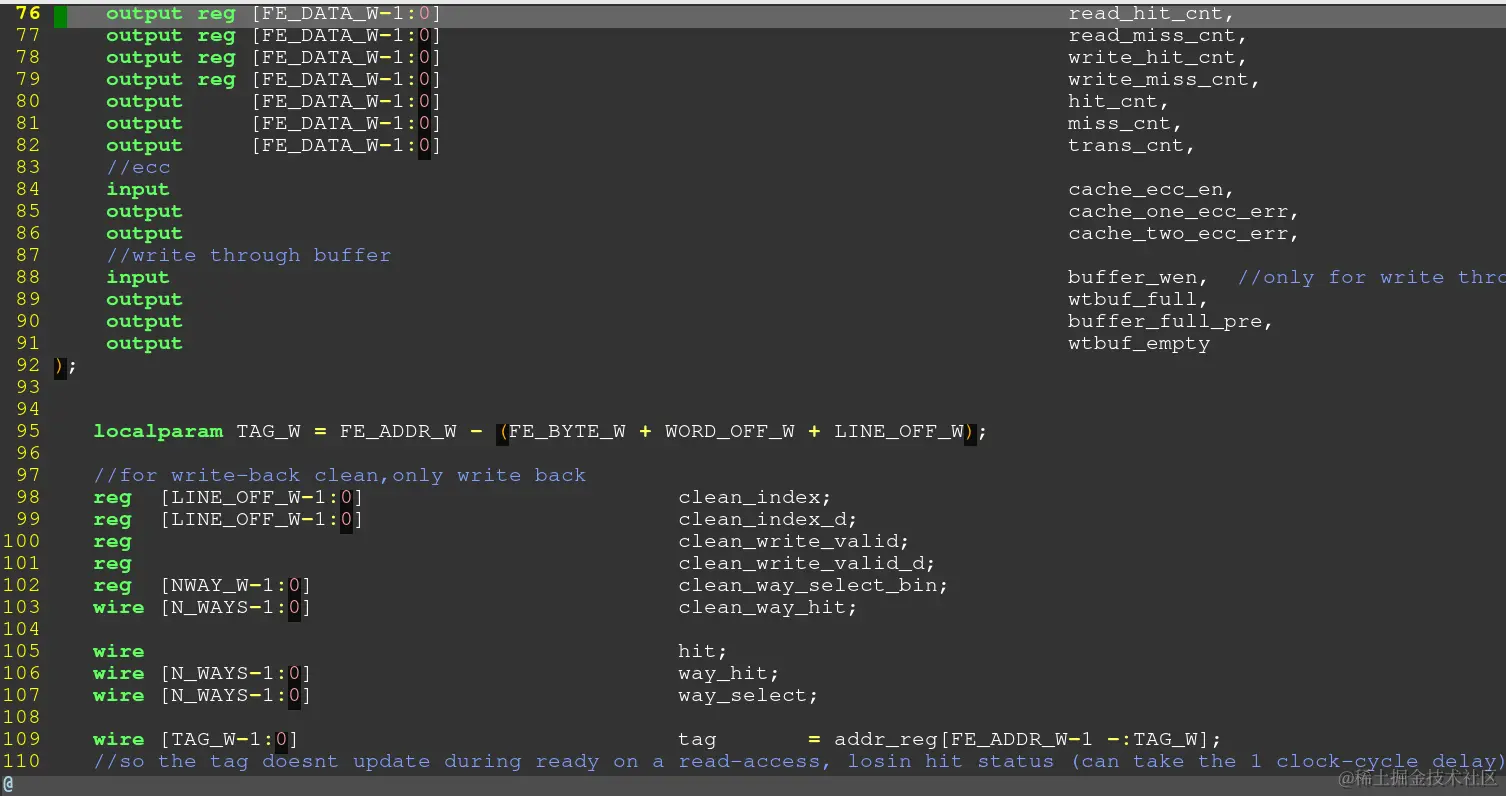Click clean_write_valid_d register name
Viewport: 1506px width, 796px height.
click(x=802, y=564)
